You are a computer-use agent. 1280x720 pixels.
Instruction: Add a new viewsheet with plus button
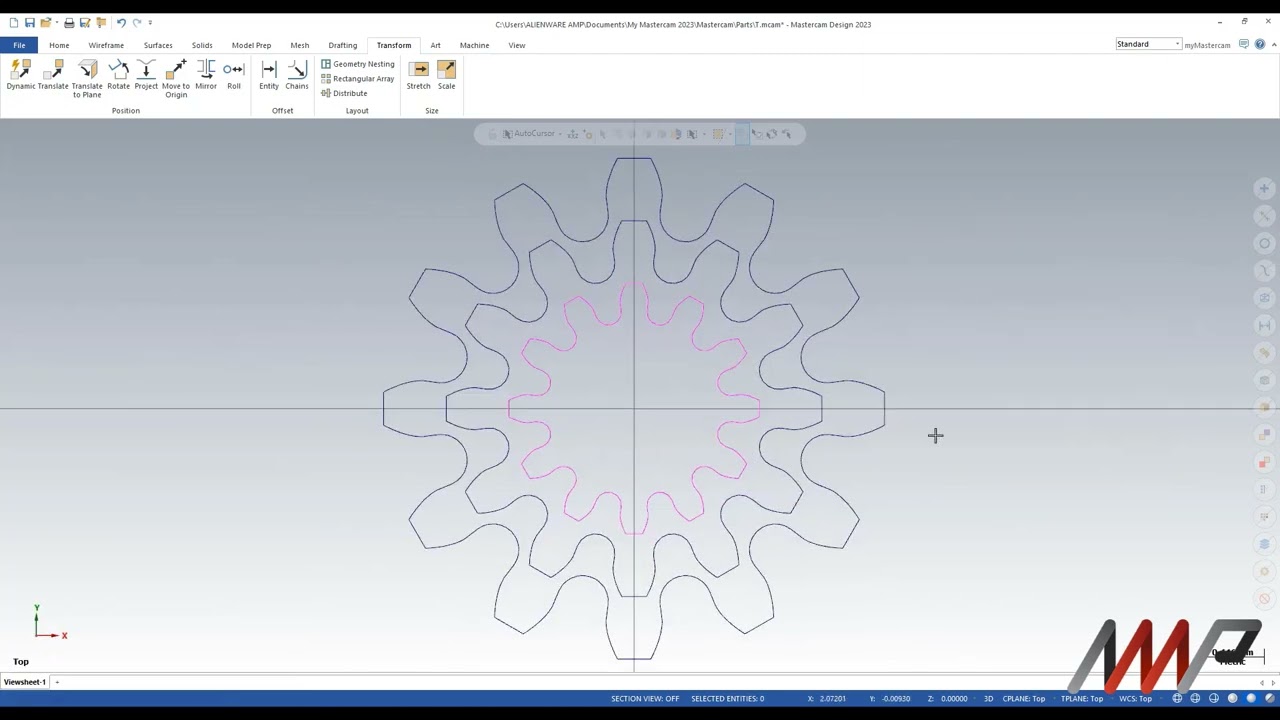point(57,682)
